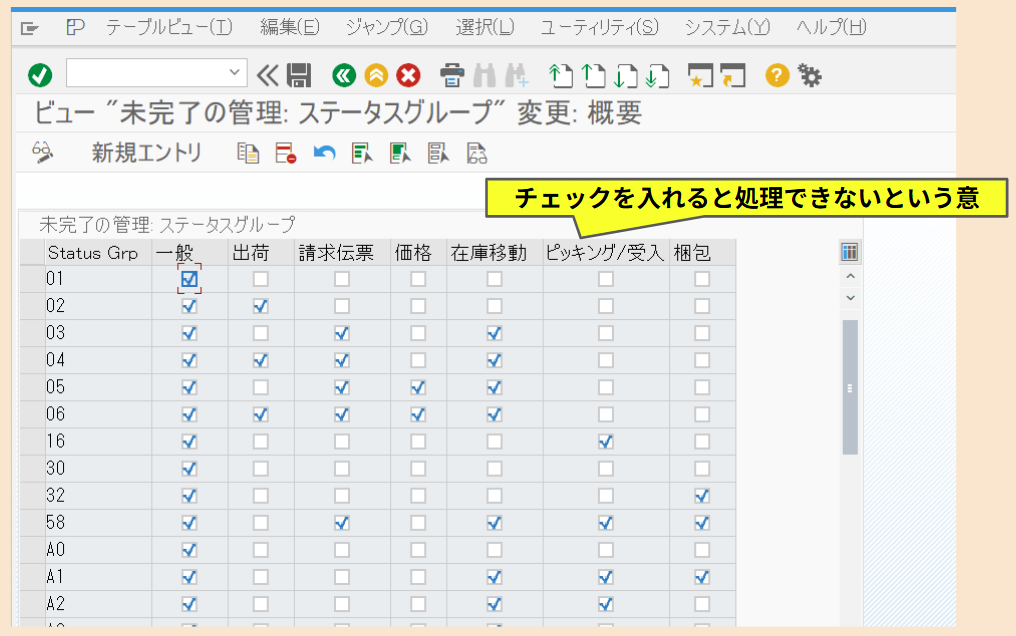The image size is (1016, 636).
Task: Save with the floppy disk icon
Action: click(299, 76)
